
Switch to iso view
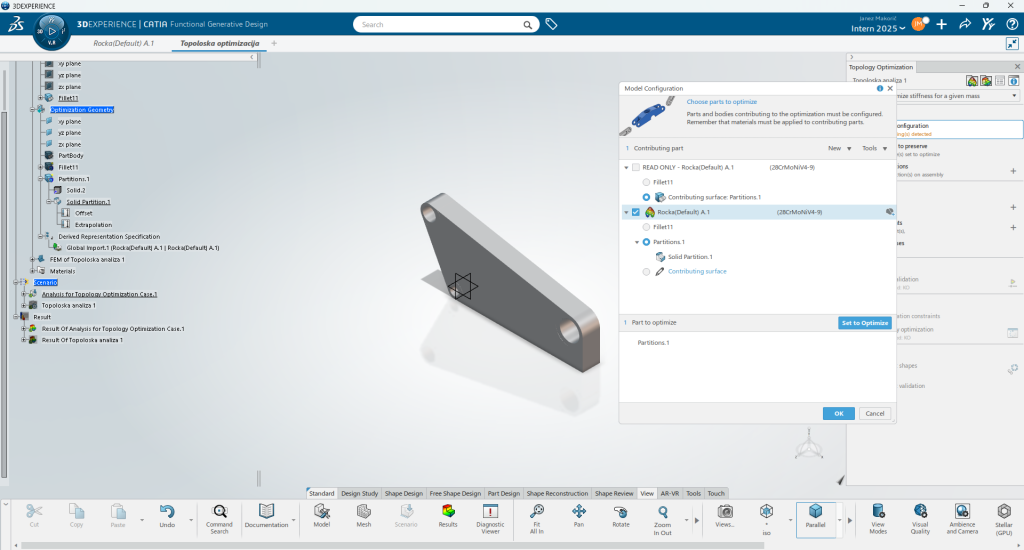(x=767, y=519)
